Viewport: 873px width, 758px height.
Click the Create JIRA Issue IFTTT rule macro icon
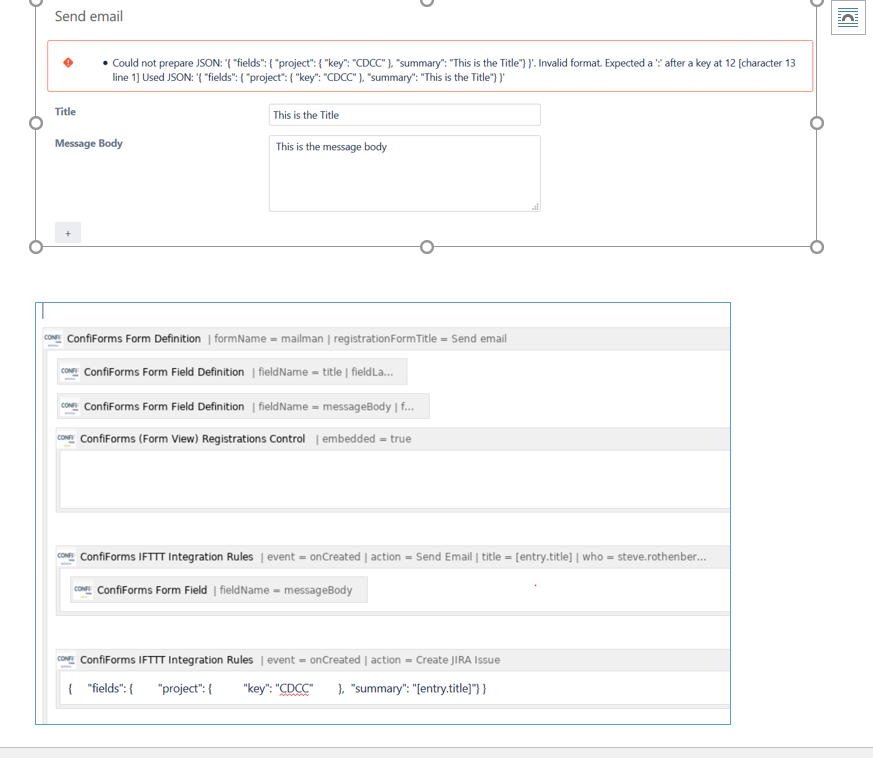[66, 659]
